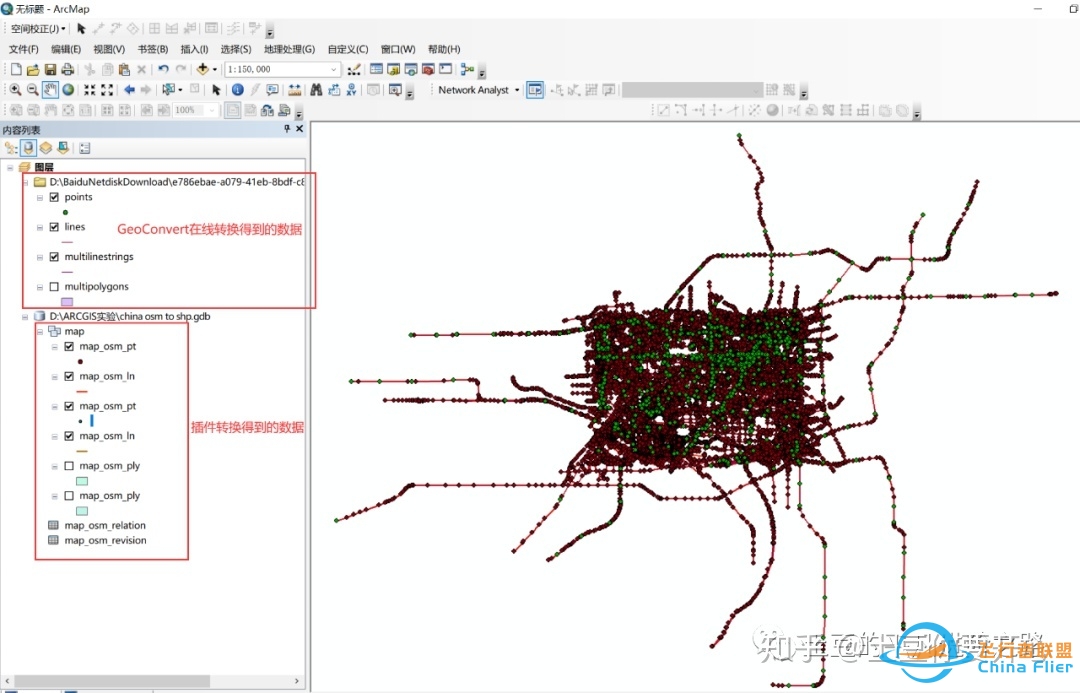The width and height of the screenshot is (1080, 693).
Task: Click Fixed Zoom In arrows
Action: (90, 90)
